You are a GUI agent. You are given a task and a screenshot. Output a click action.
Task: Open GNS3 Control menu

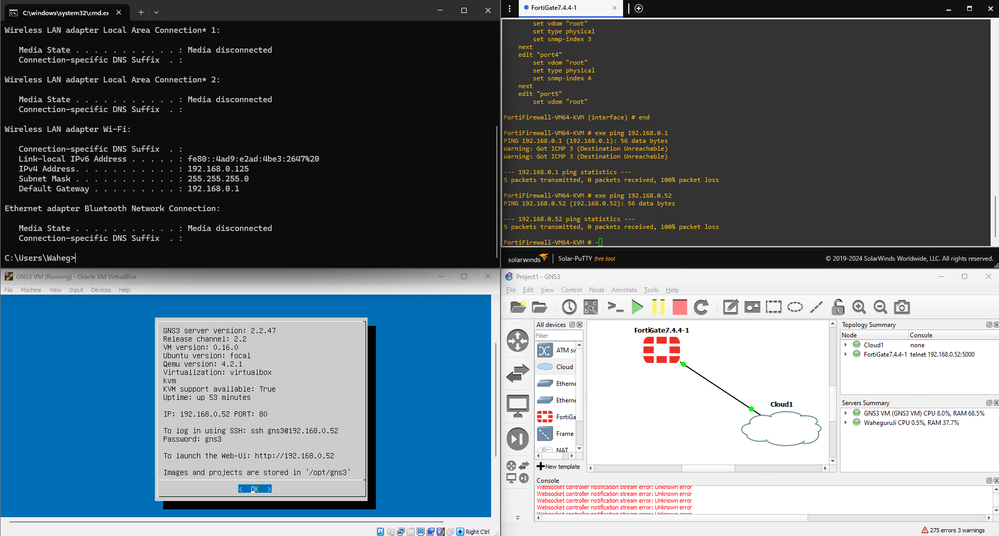571,290
